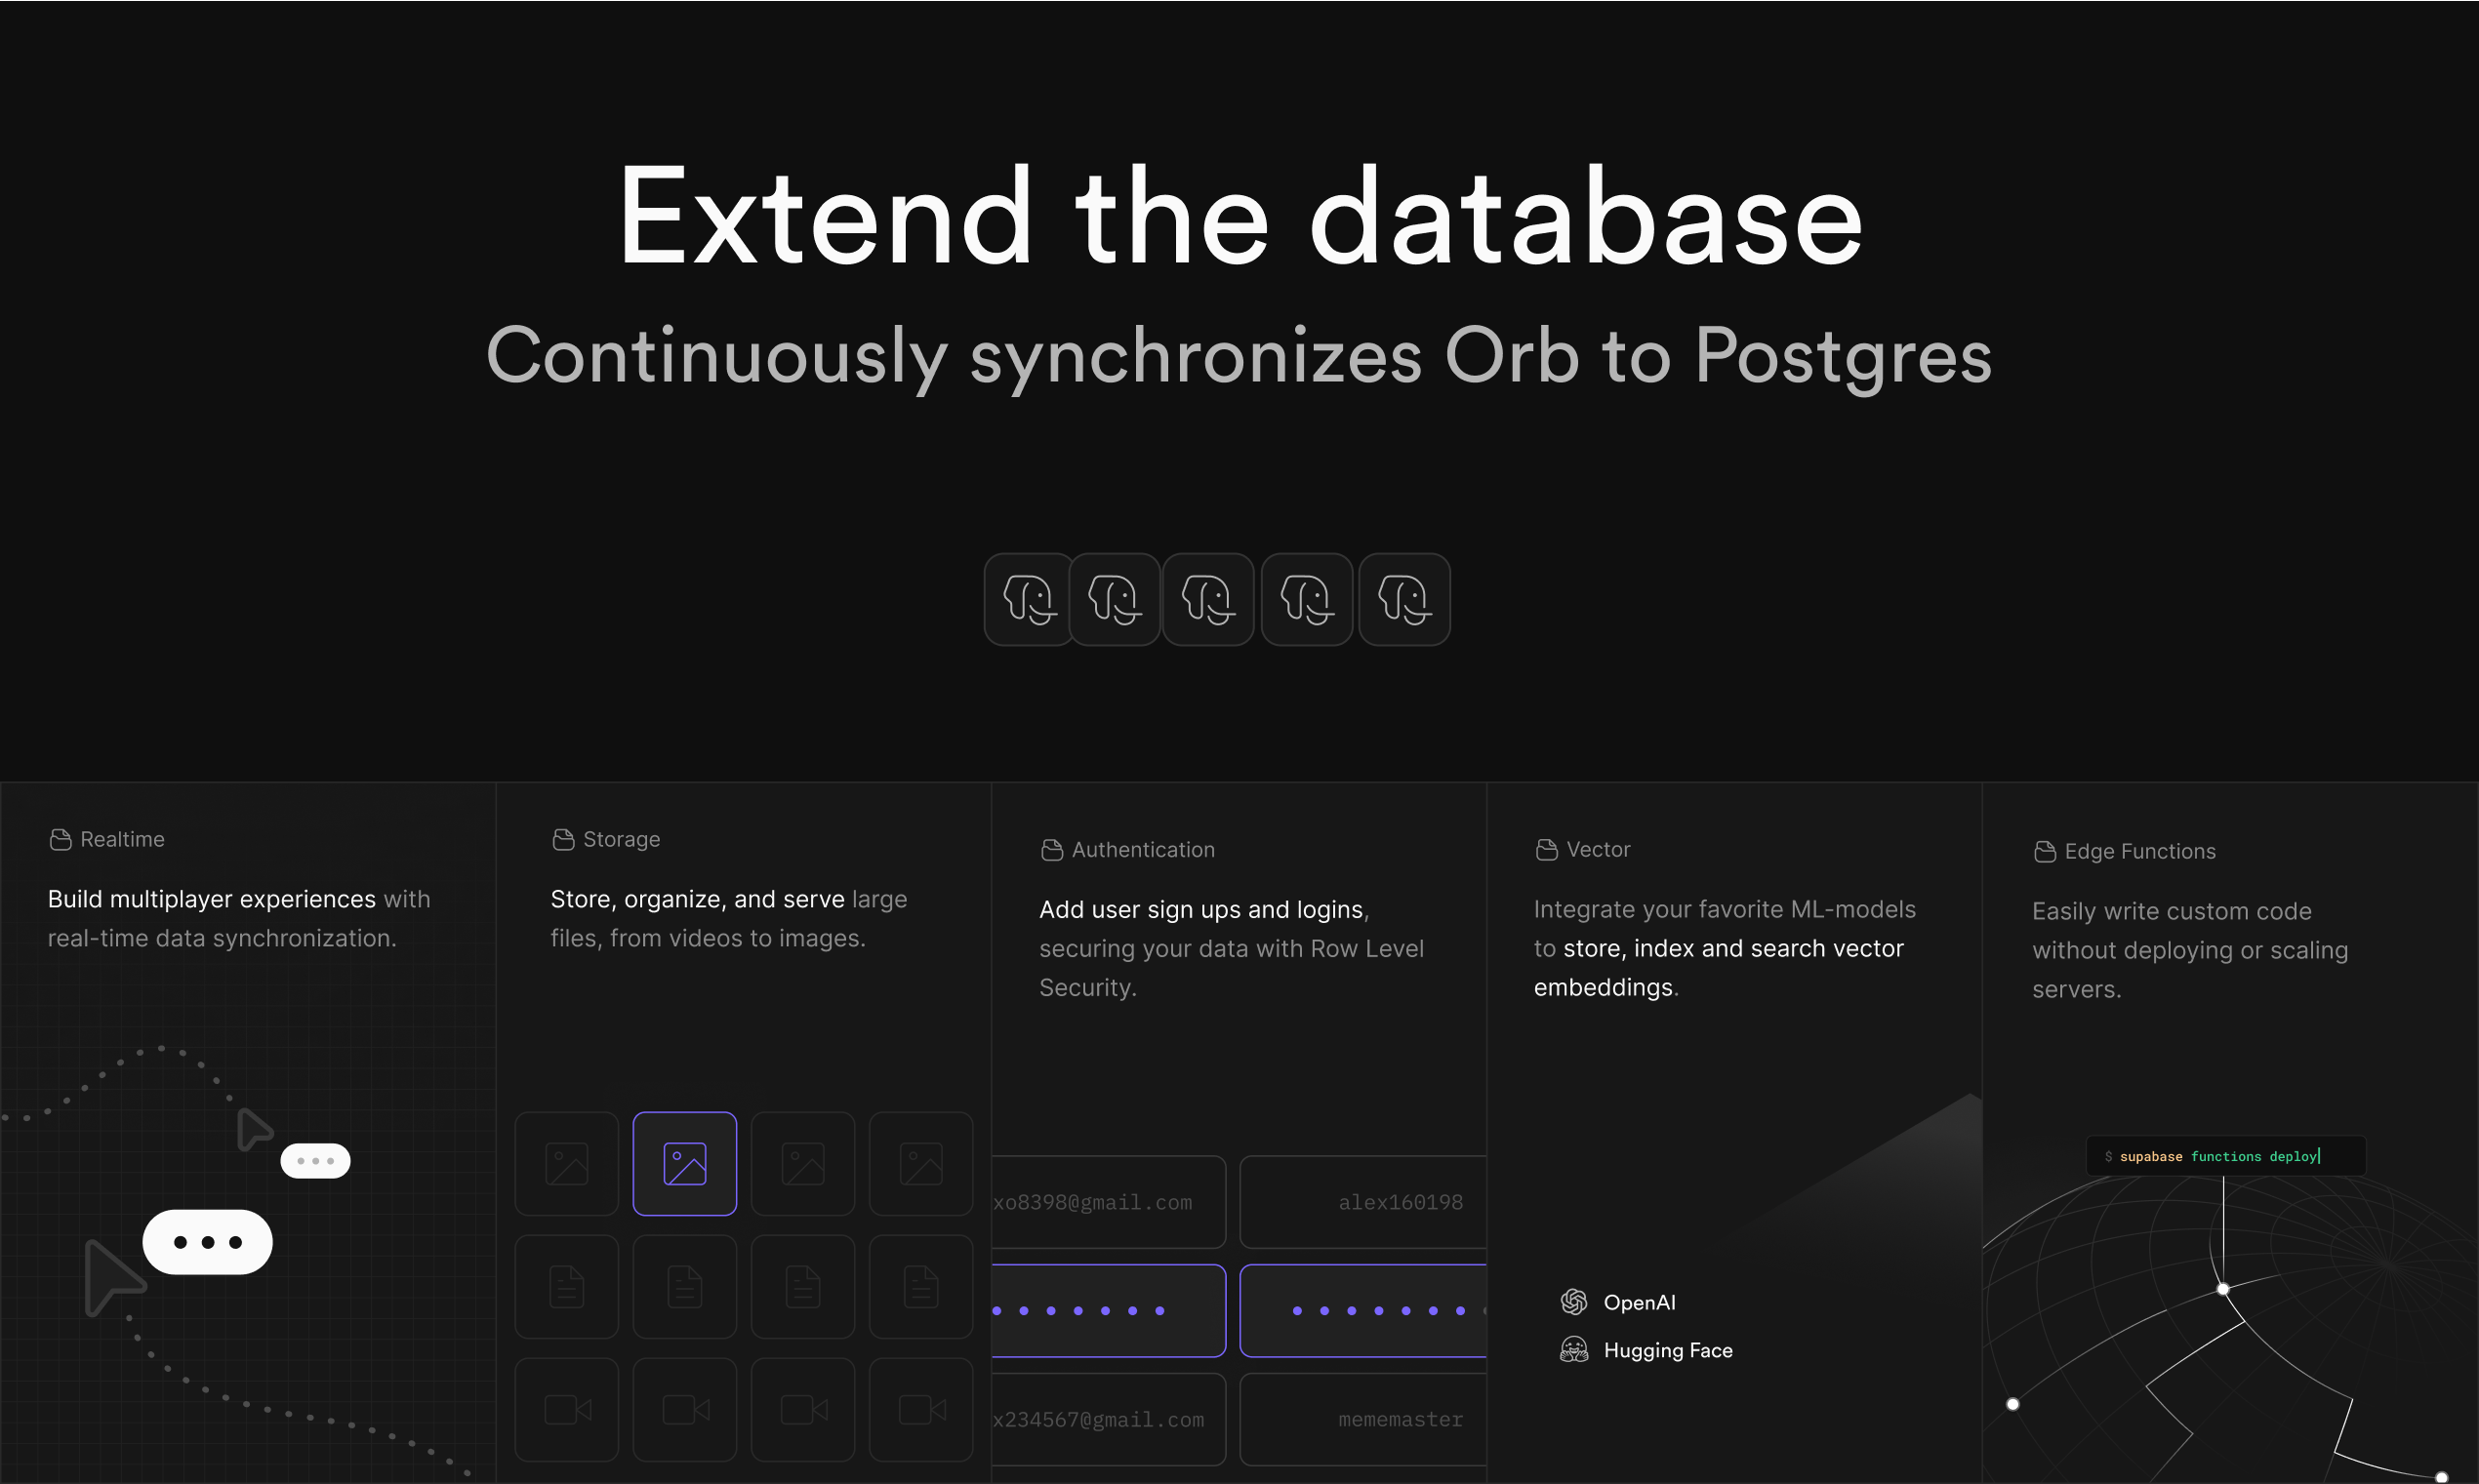Image resolution: width=2479 pixels, height=1484 pixels.
Task: Click the OpenAI label
Action: pos(1640,1302)
